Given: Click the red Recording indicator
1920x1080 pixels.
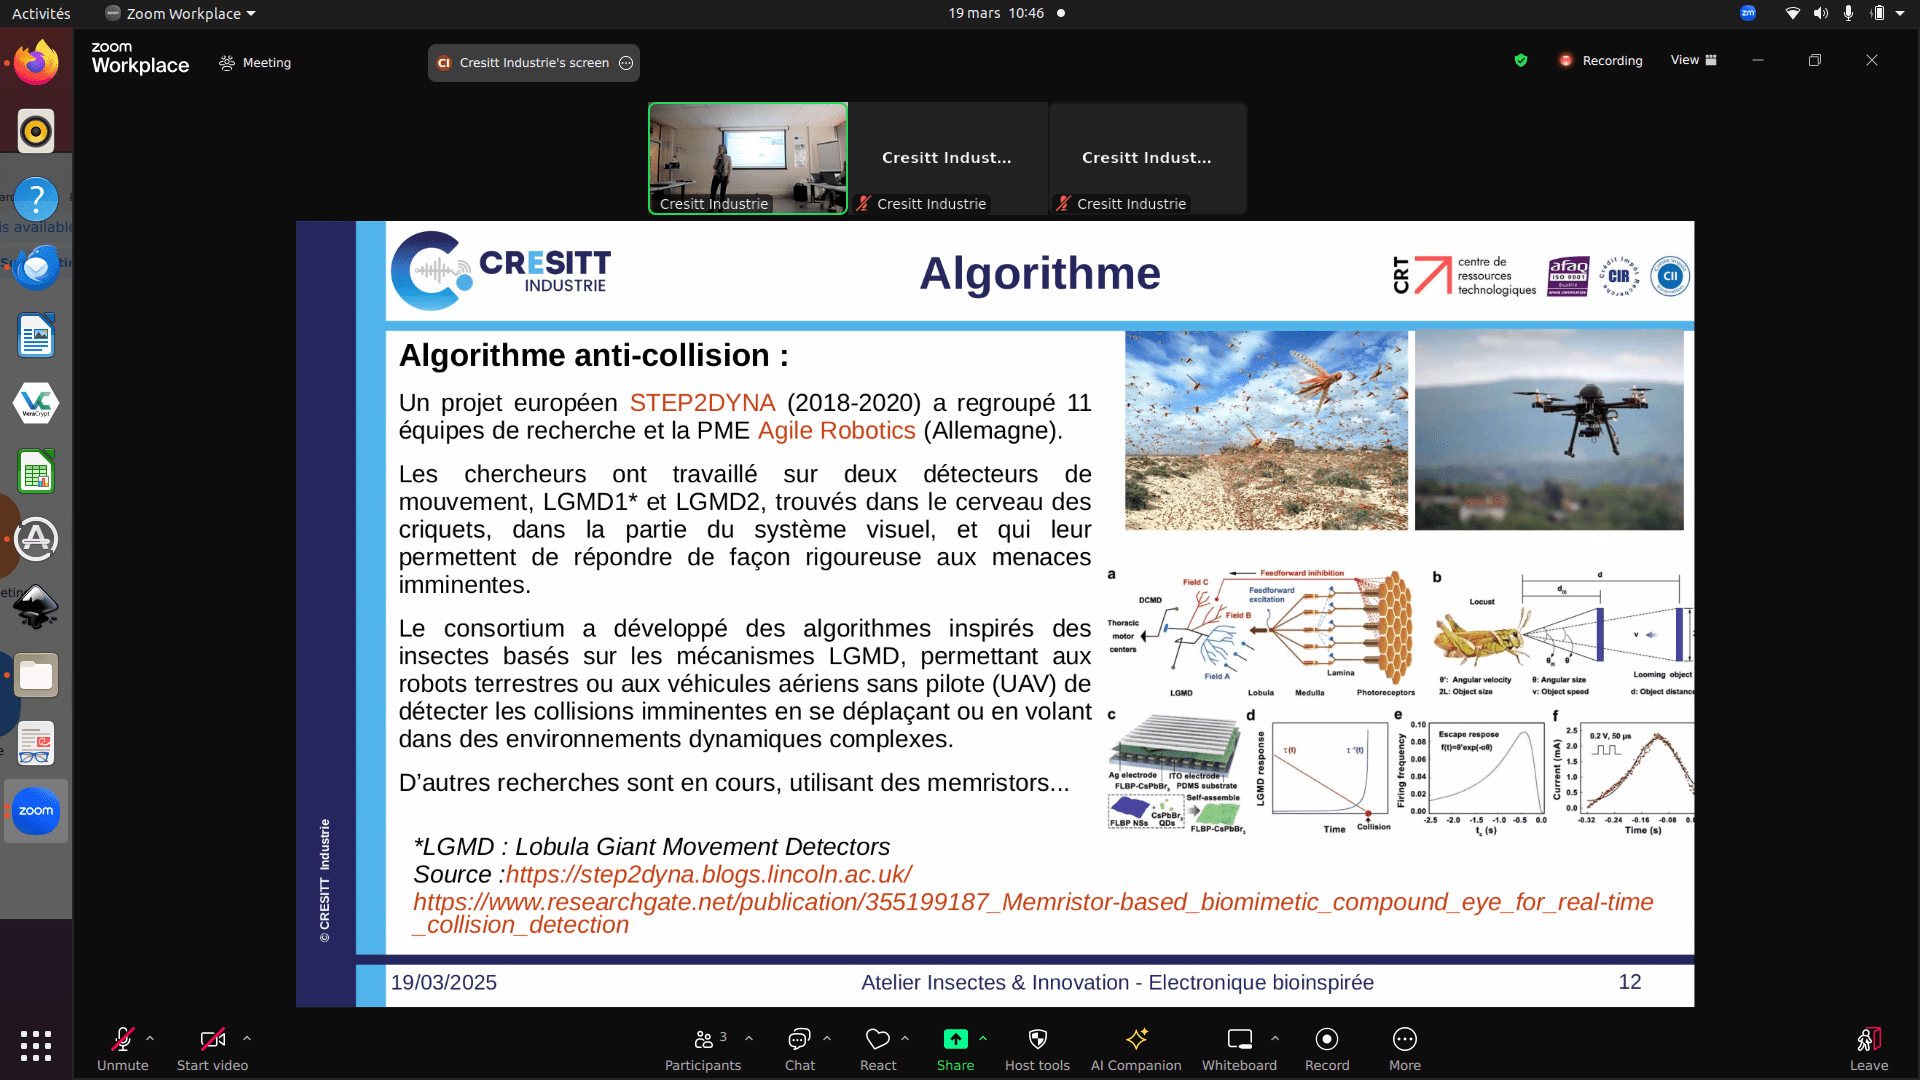Looking at the screenshot, I should point(1600,61).
